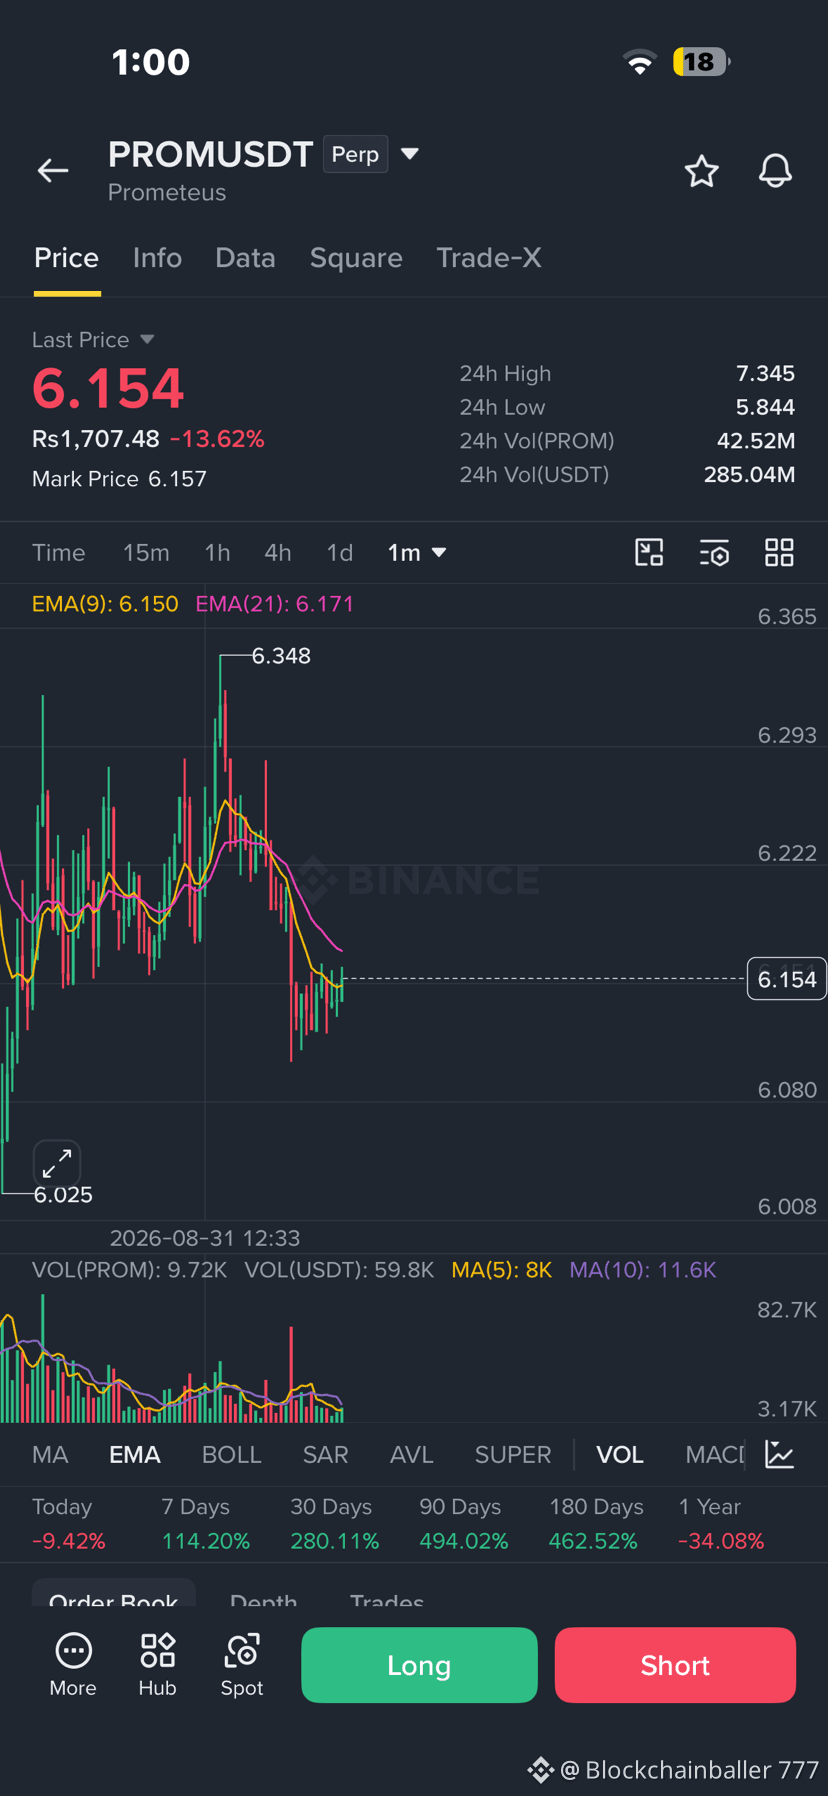Viewport: 828px width, 1796px height.
Task: Tap the back arrow icon
Action: pos(53,171)
